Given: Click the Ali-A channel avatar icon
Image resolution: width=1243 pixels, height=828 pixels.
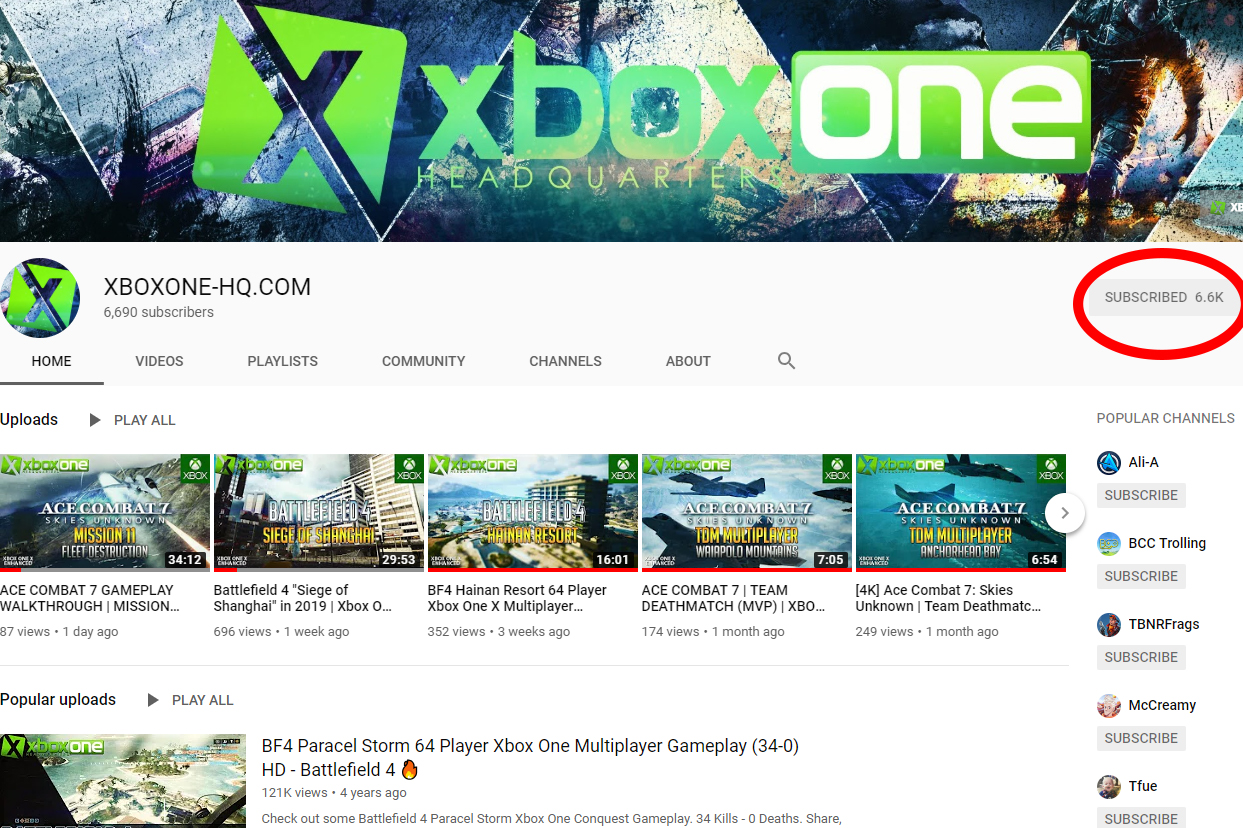Looking at the screenshot, I should (1109, 462).
